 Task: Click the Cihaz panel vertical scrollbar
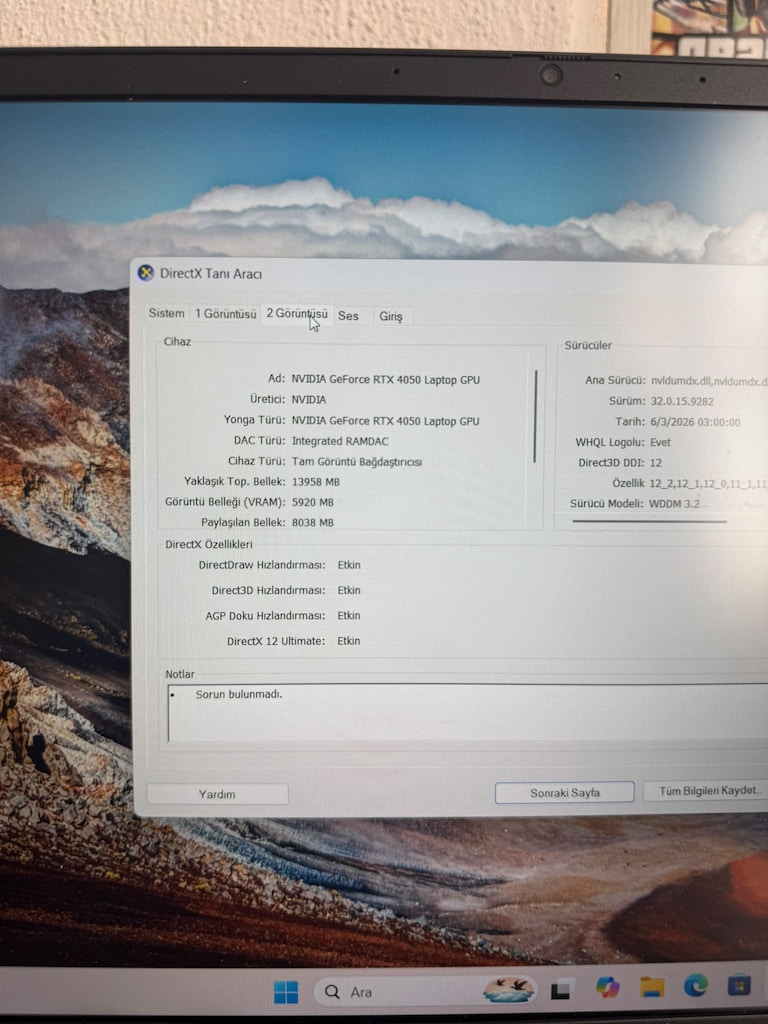[536, 416]
